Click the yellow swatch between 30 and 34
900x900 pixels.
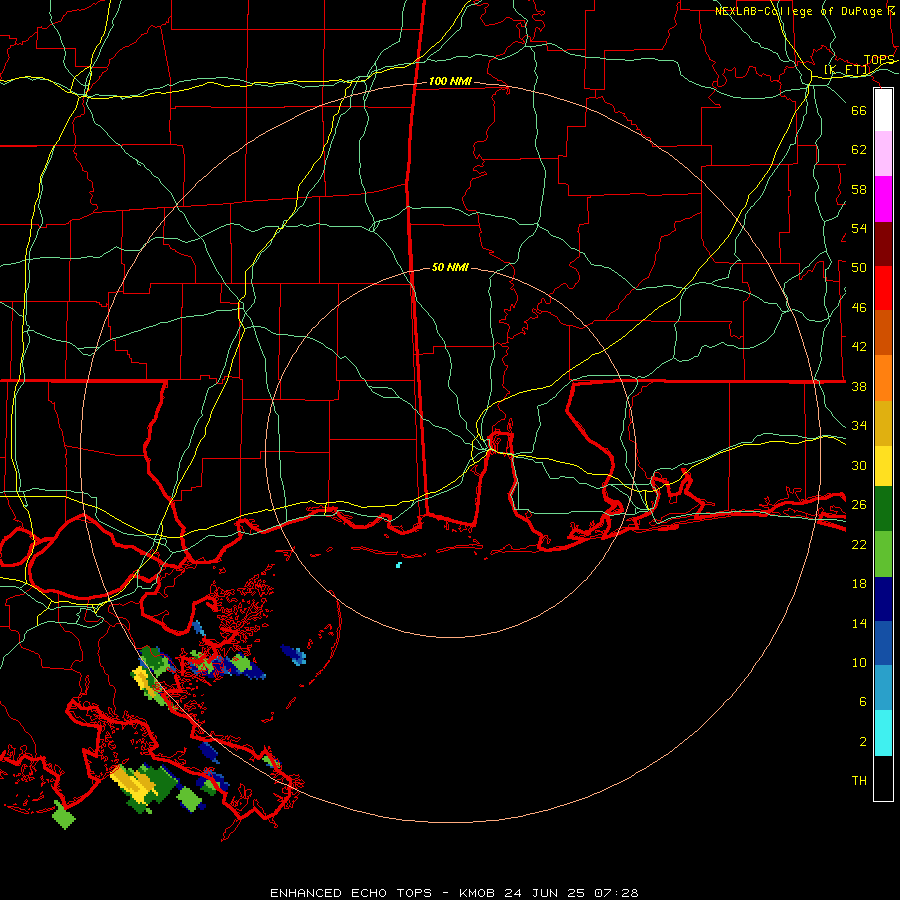[x=883, y=466]
